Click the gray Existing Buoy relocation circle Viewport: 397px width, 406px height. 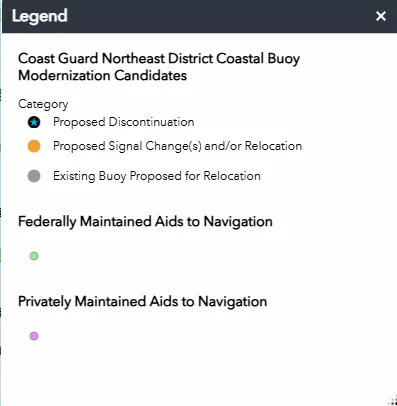(34, 176)
